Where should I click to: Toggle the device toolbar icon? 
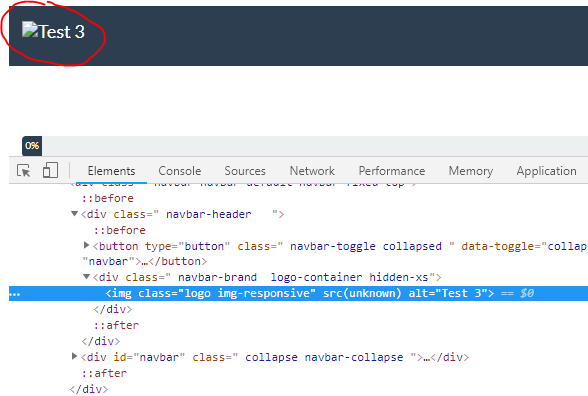(50, 170)
